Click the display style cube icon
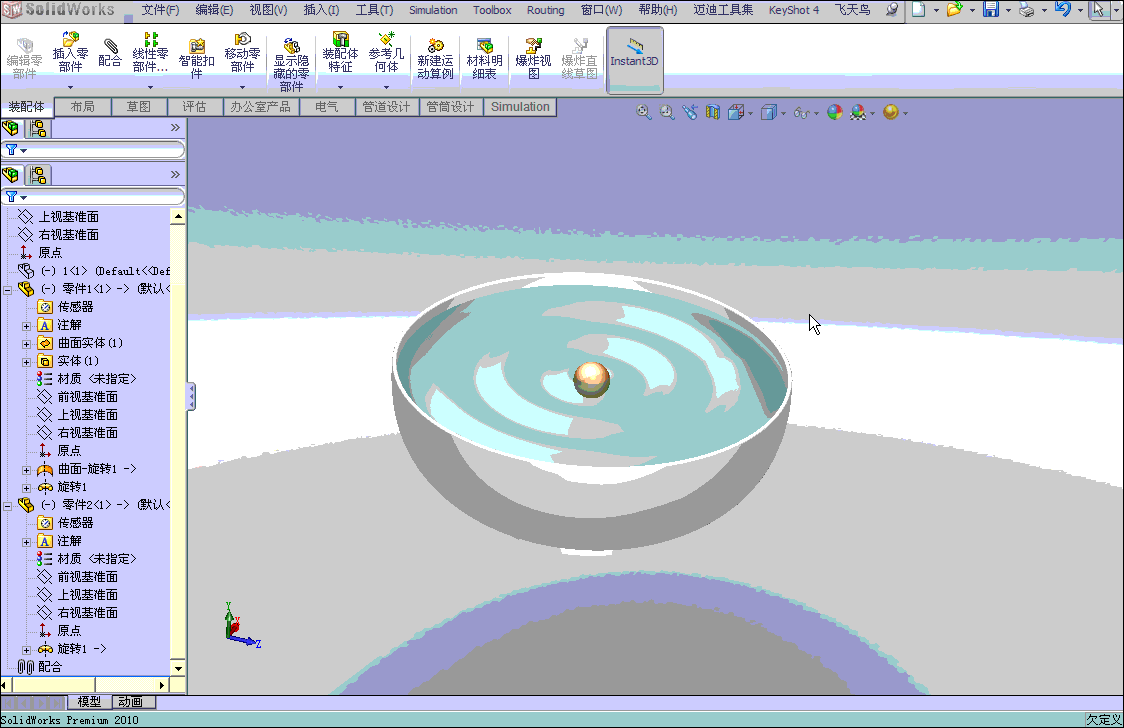Image resolution: width=1124 pixels, height=728 pixels. click(x=768, y=112)
